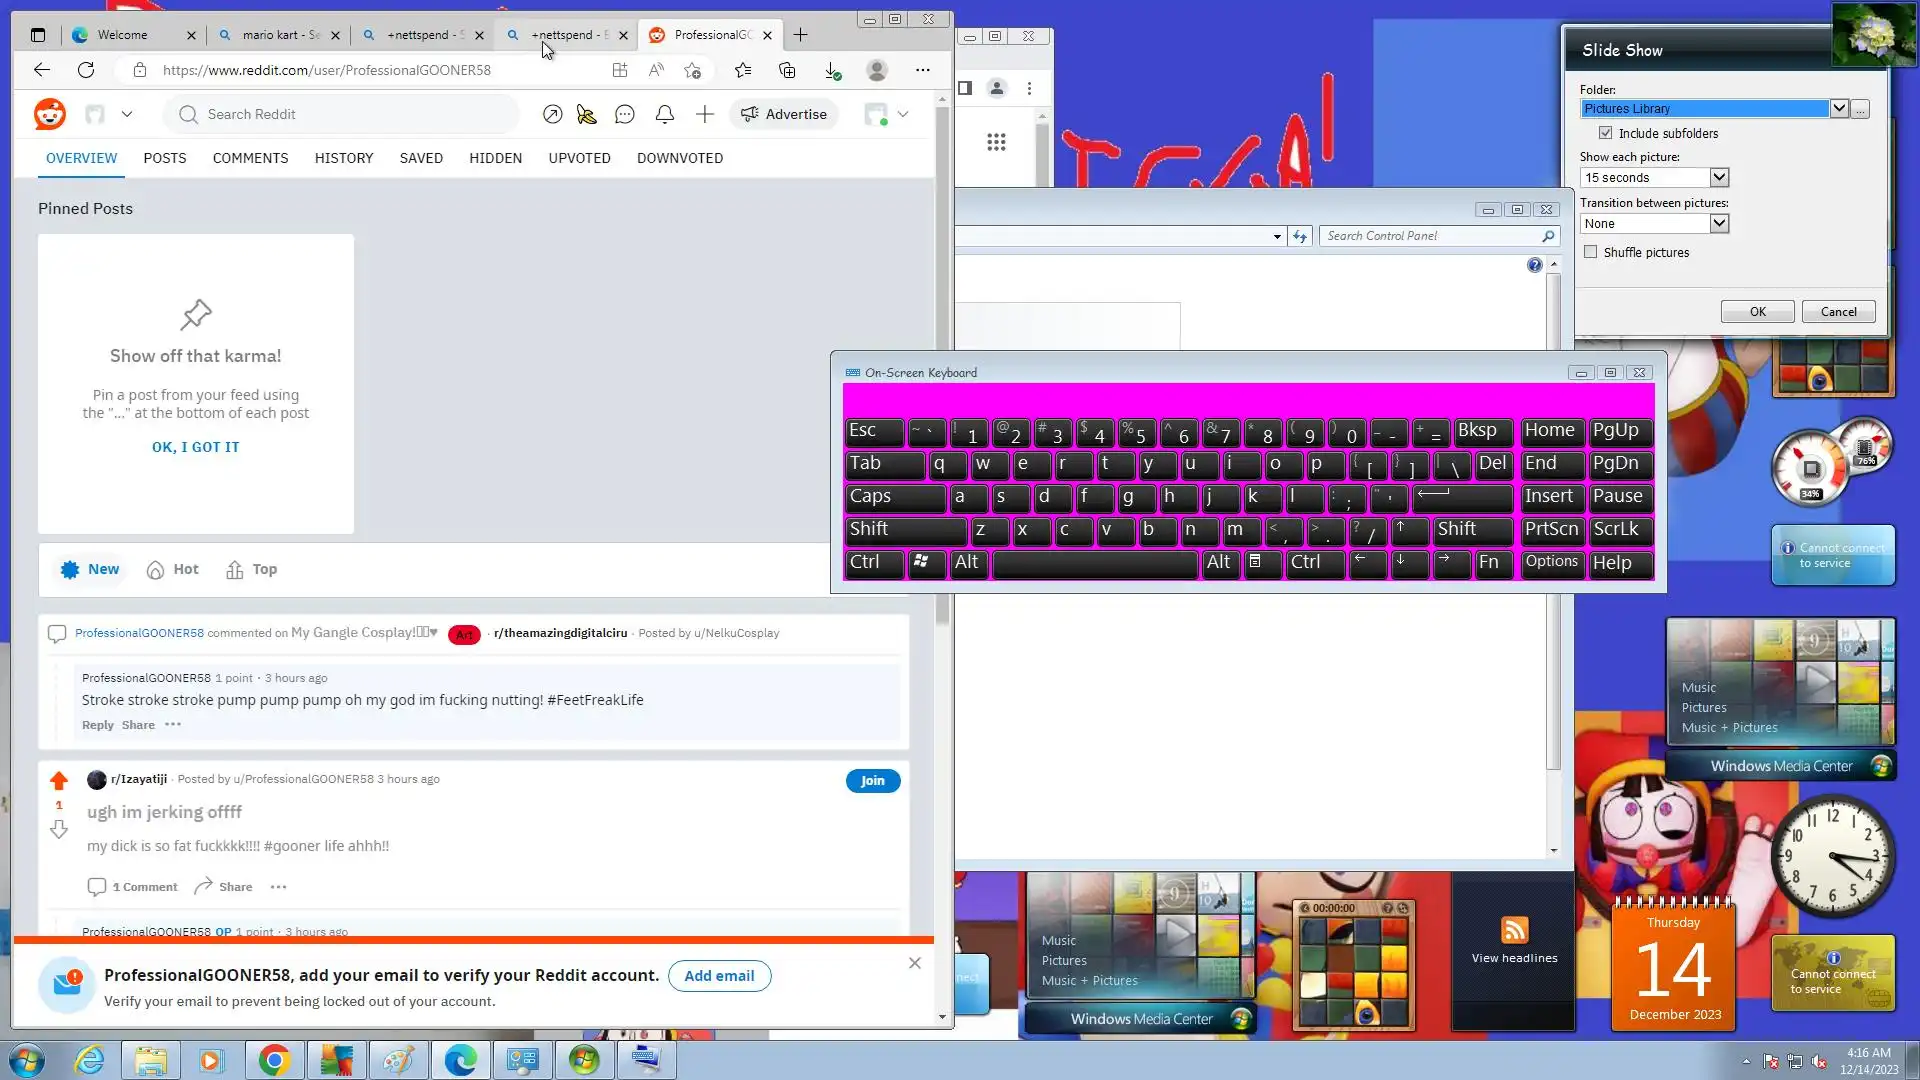The height and width of the screenshot is (1080, 1920).
Task: Upvote the 'ugh im jerking offff' post
Action: 59,781
